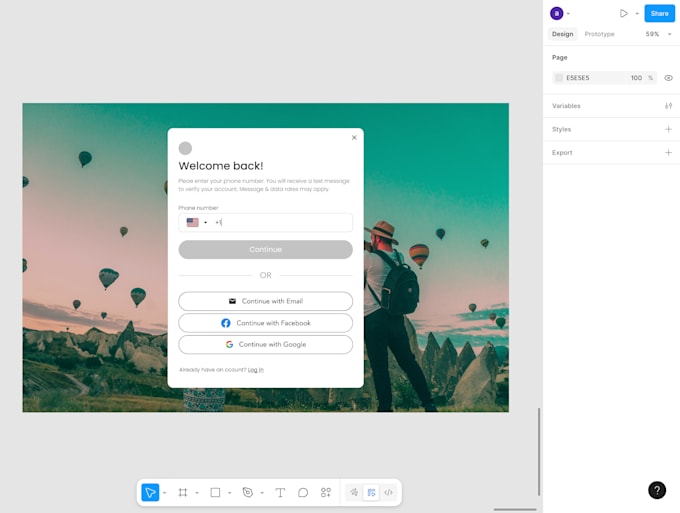Image resolution: width=680 pixels, height=513 pixels.
Task: Open Move tool options dropdown arrow
Action: [x=165, y=493]
